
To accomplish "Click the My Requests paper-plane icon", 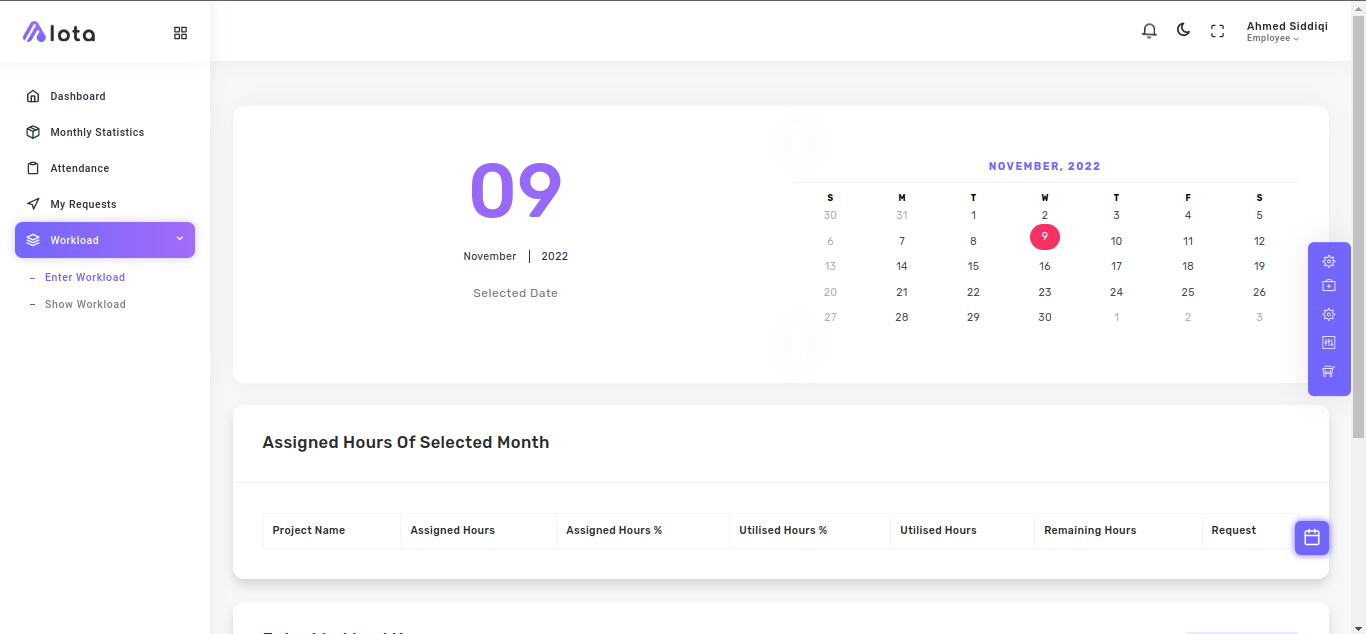I will [33, 204].
